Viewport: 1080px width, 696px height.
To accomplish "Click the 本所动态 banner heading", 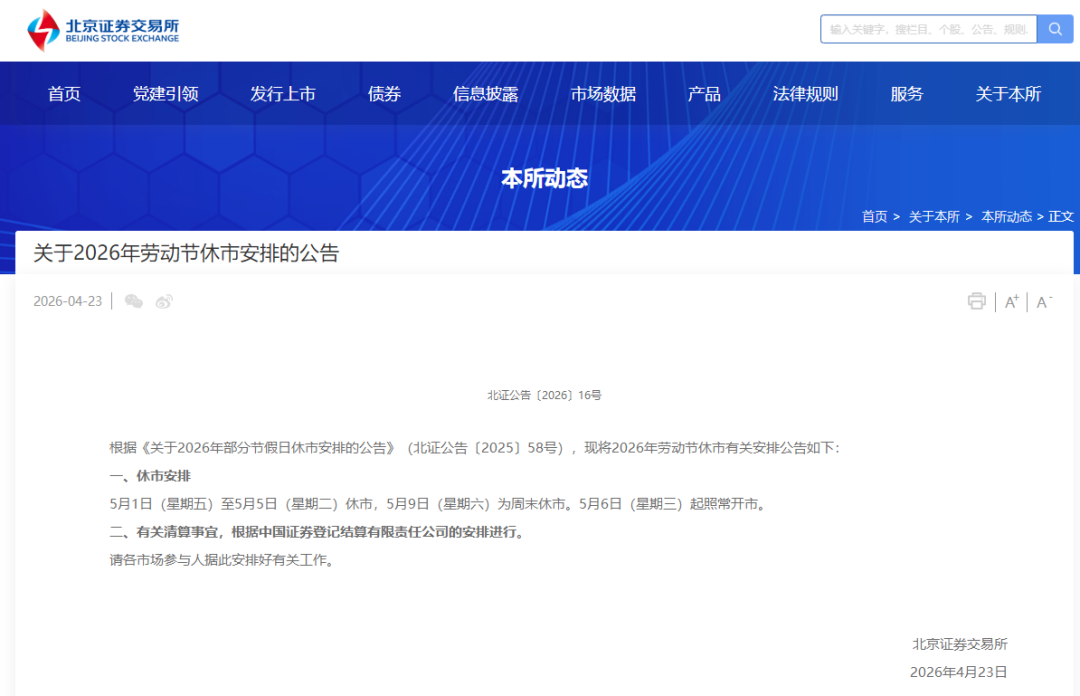I will [544, 178].
